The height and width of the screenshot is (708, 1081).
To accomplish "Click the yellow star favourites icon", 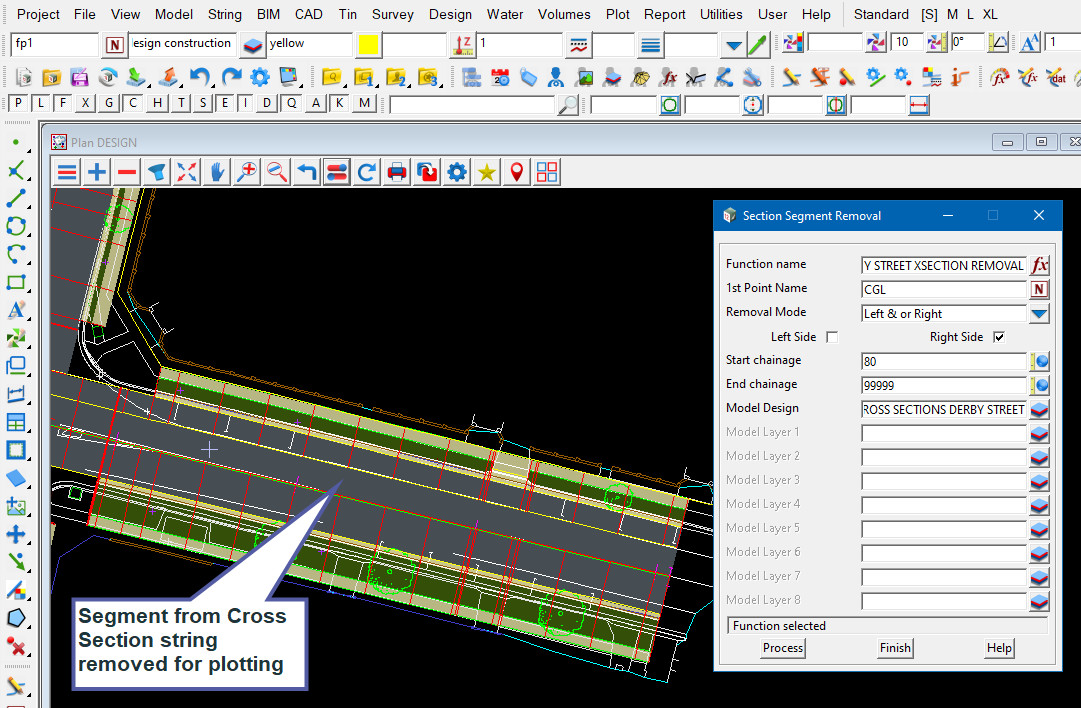I will click(487, 172).
